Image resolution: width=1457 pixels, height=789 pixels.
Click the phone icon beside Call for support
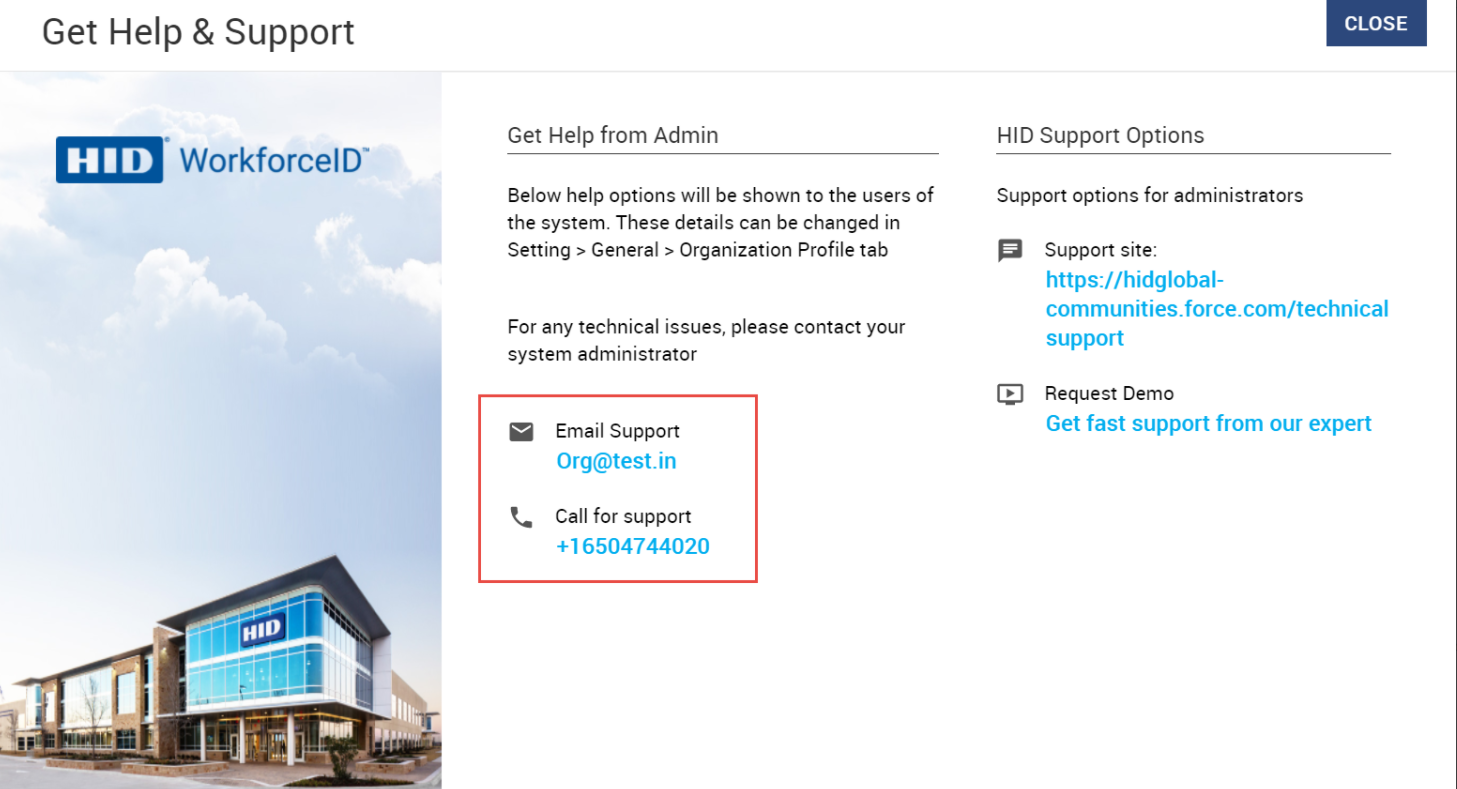(521, 517)
